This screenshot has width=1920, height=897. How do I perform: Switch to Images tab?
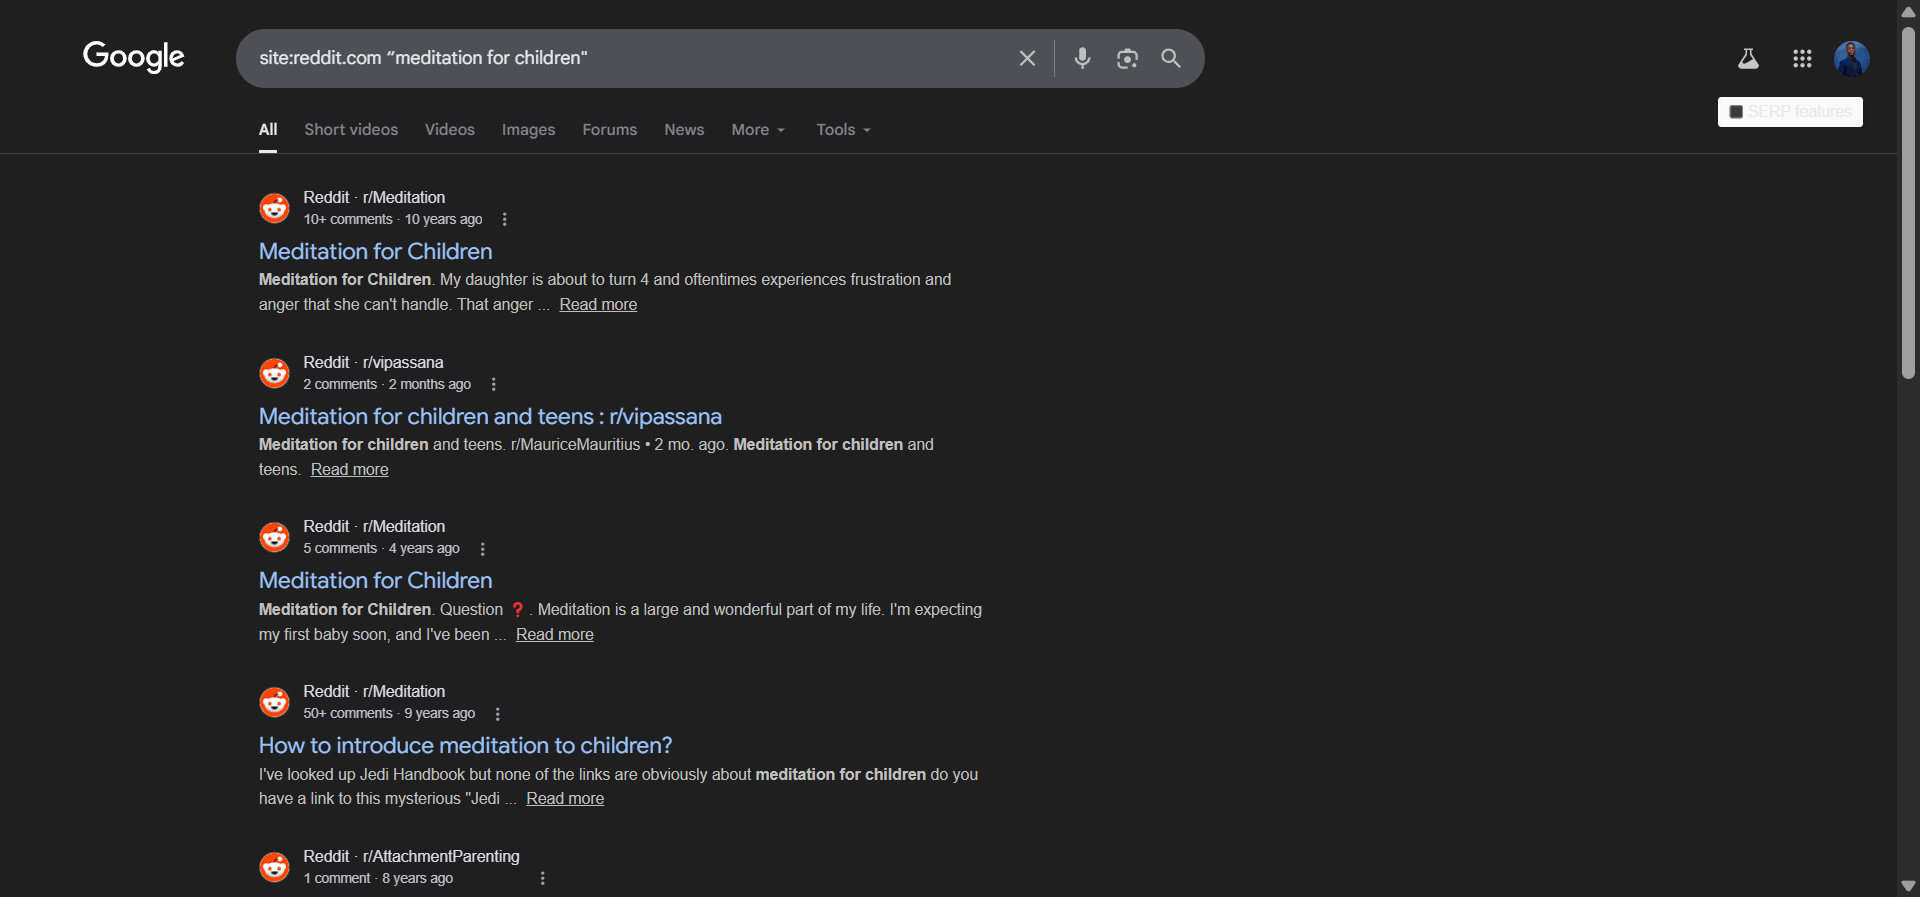coord(528,130)
